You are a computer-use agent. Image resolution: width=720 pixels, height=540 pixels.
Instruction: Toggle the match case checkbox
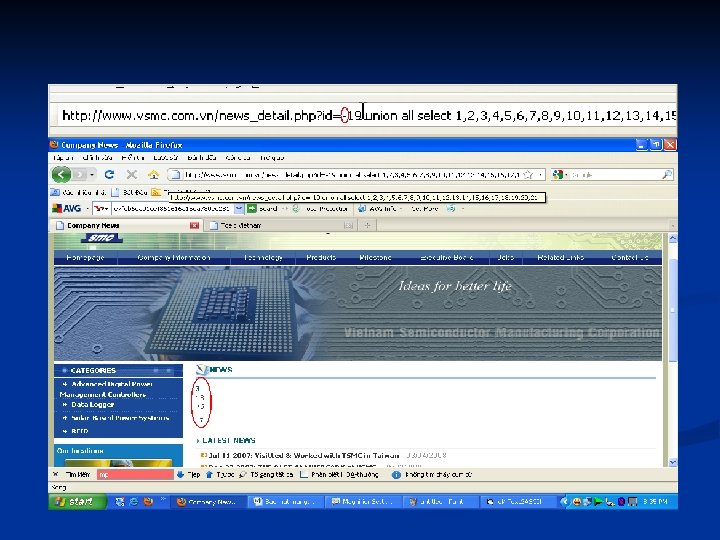[304, 474]
